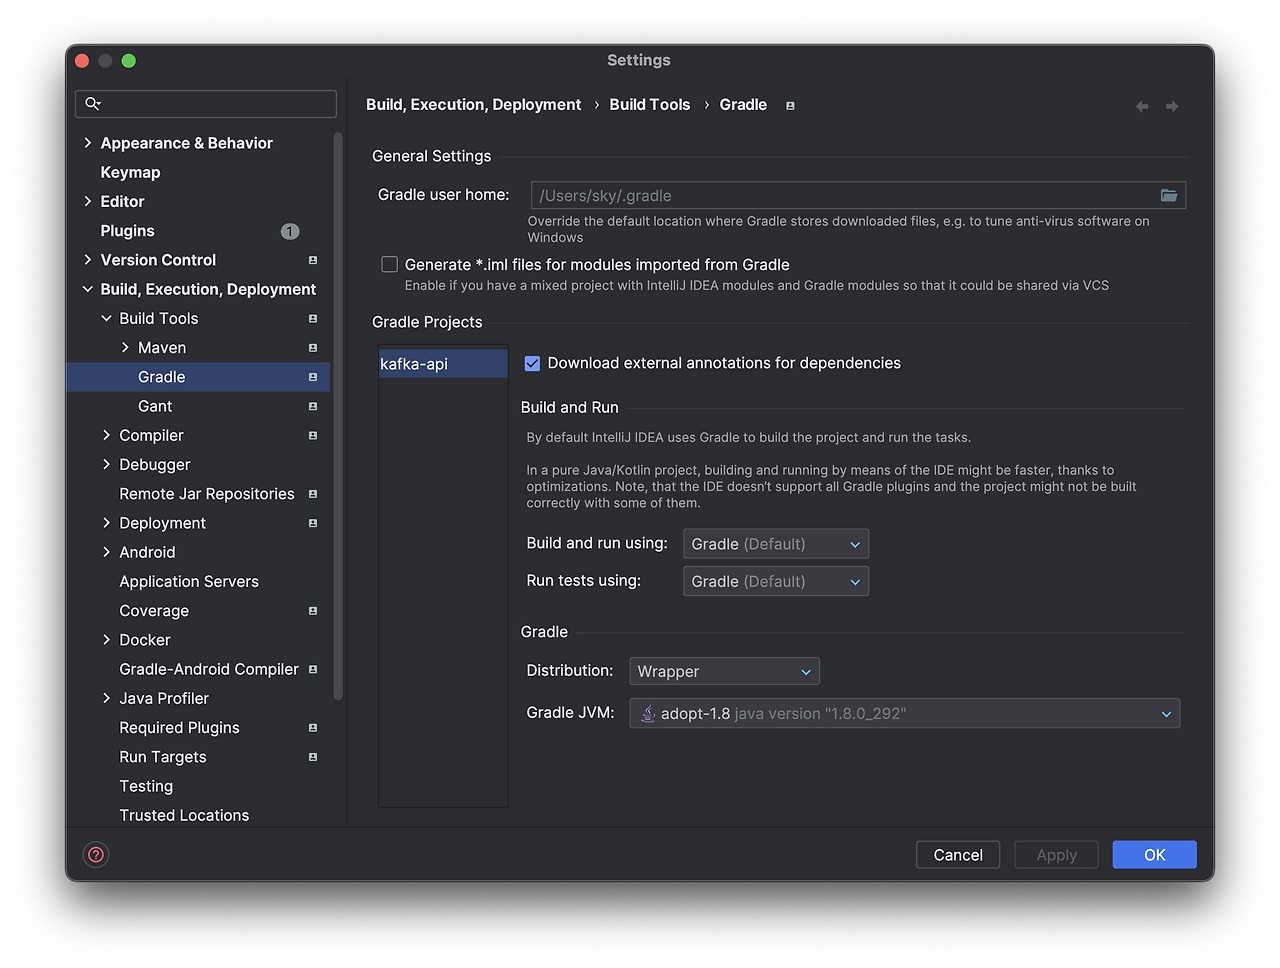Select Keymap in settings tree
This screenshot has width=1280, height=968.
130,172
